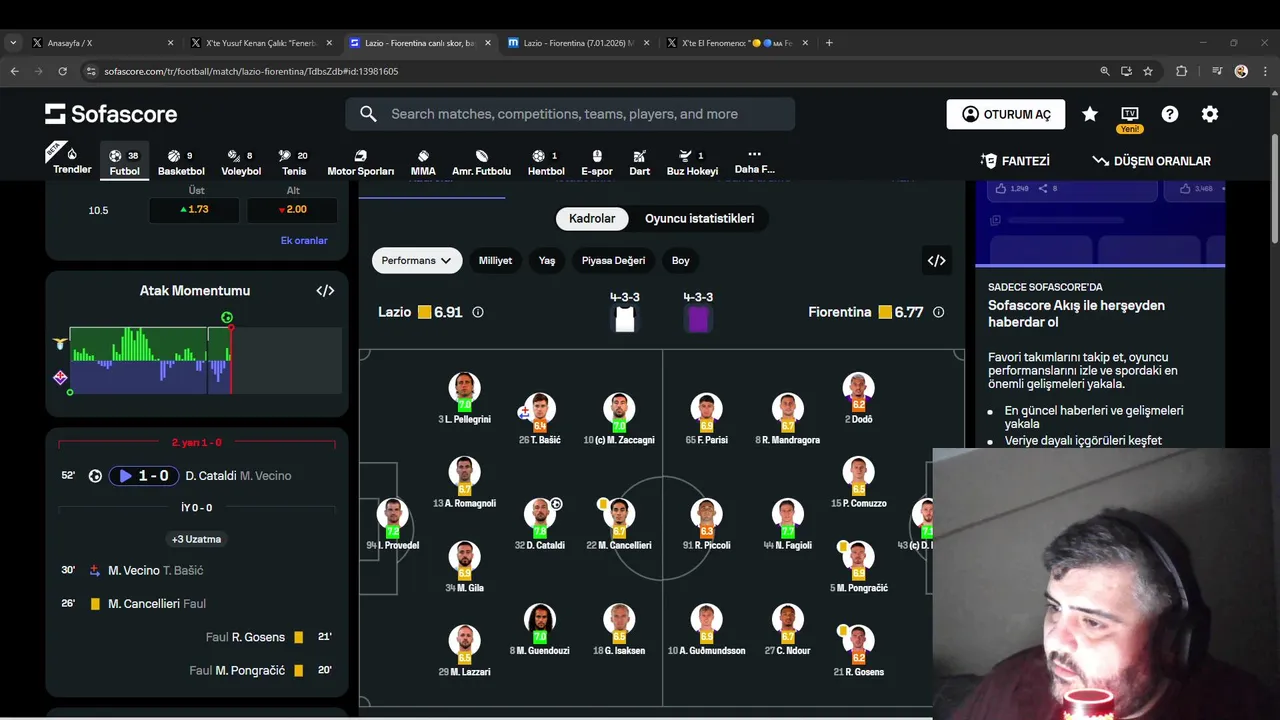Expand the Performans dropdown
The height and width of the screenshot is (720, 1280).
tap(417, 260)
